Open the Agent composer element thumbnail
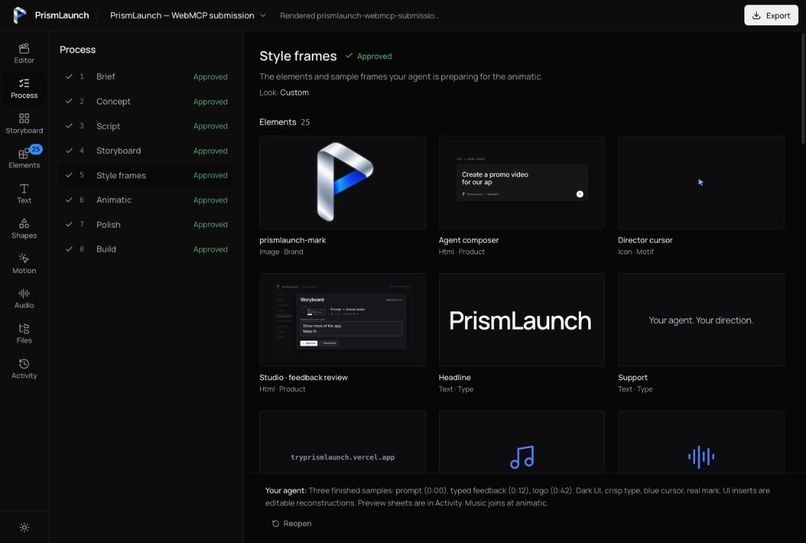This screenshot has height=543, width=806. click(522, 182)
